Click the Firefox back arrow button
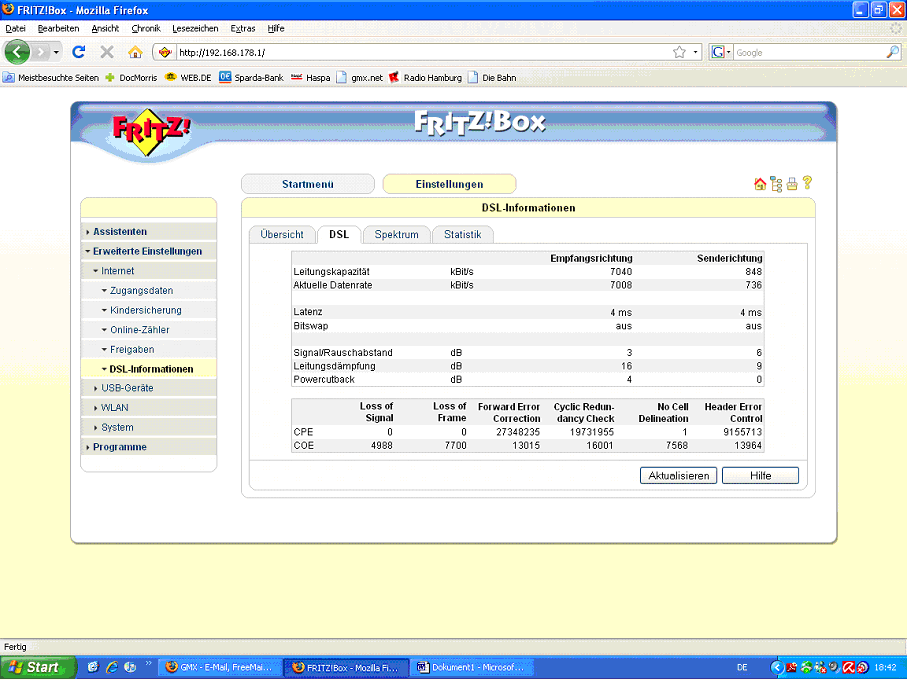The height and width of the screenshot is (680, 907). pyautogui.click(x=18, y=51)
